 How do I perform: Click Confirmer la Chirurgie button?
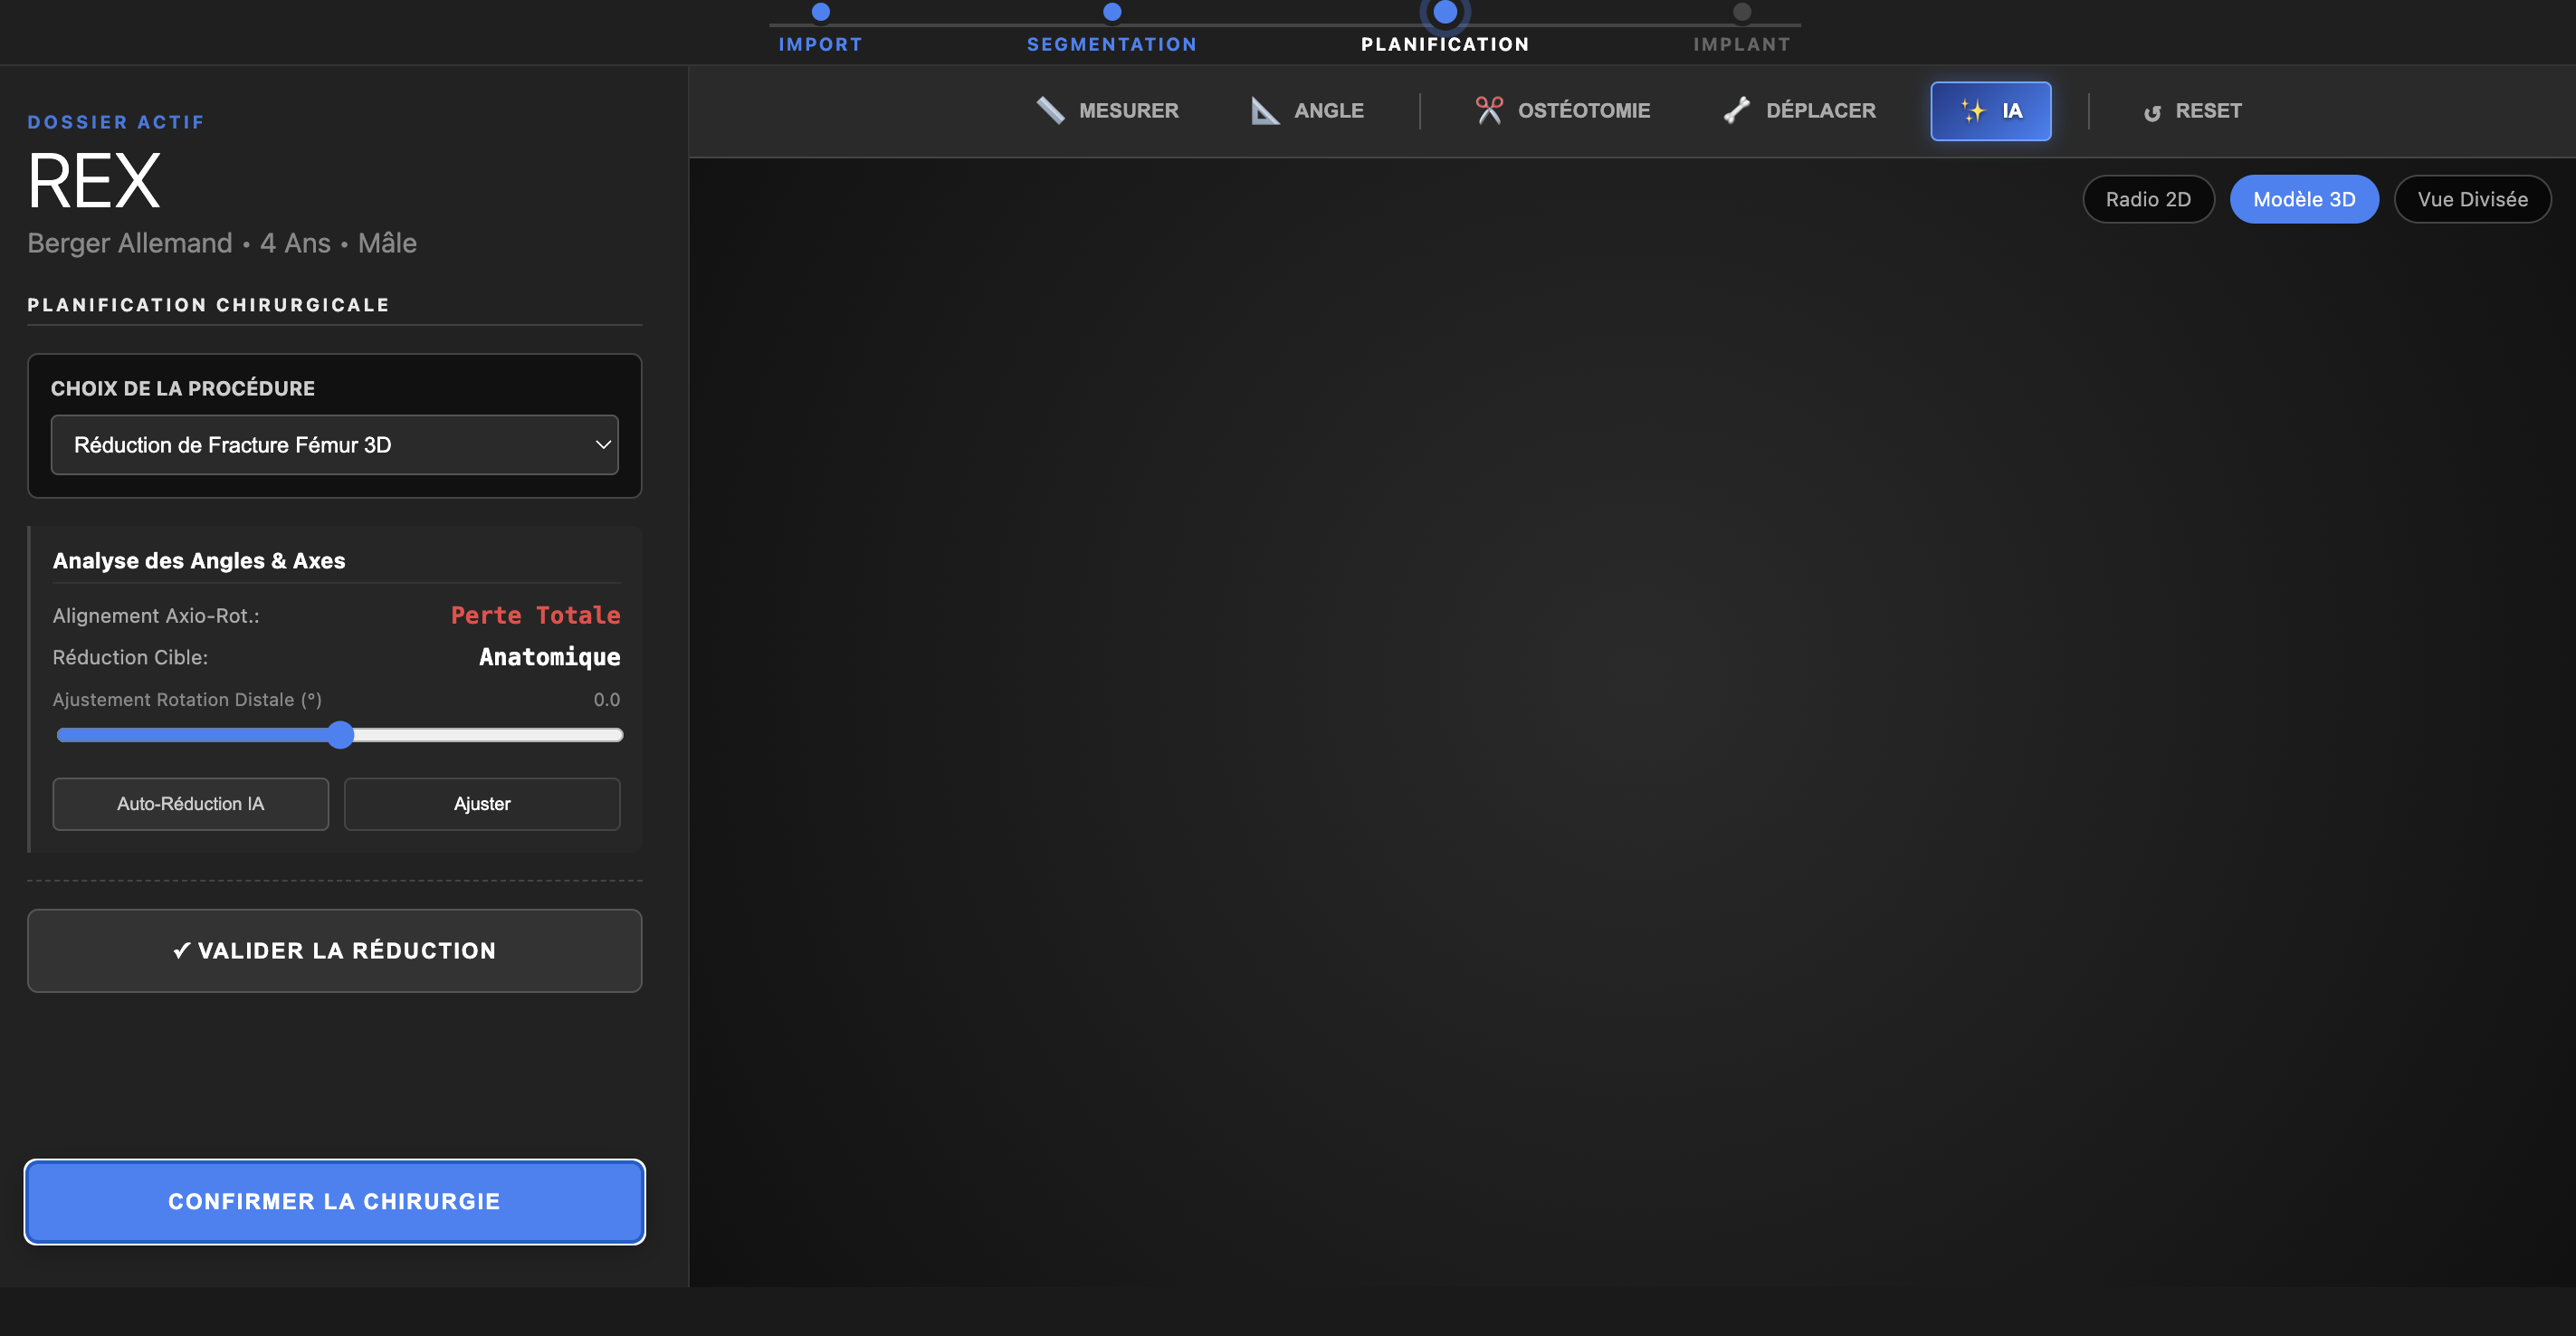coord(334,1202)
